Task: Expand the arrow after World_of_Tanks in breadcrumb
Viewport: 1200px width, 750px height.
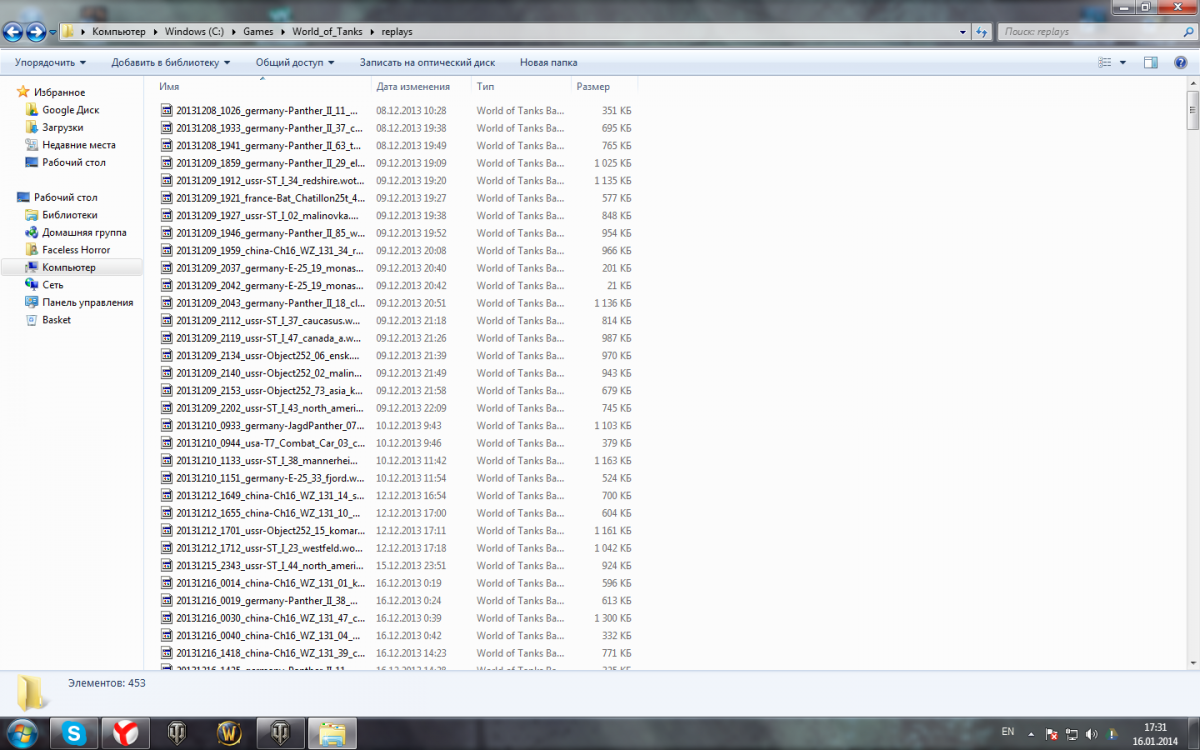Action: tap(371, 32)
